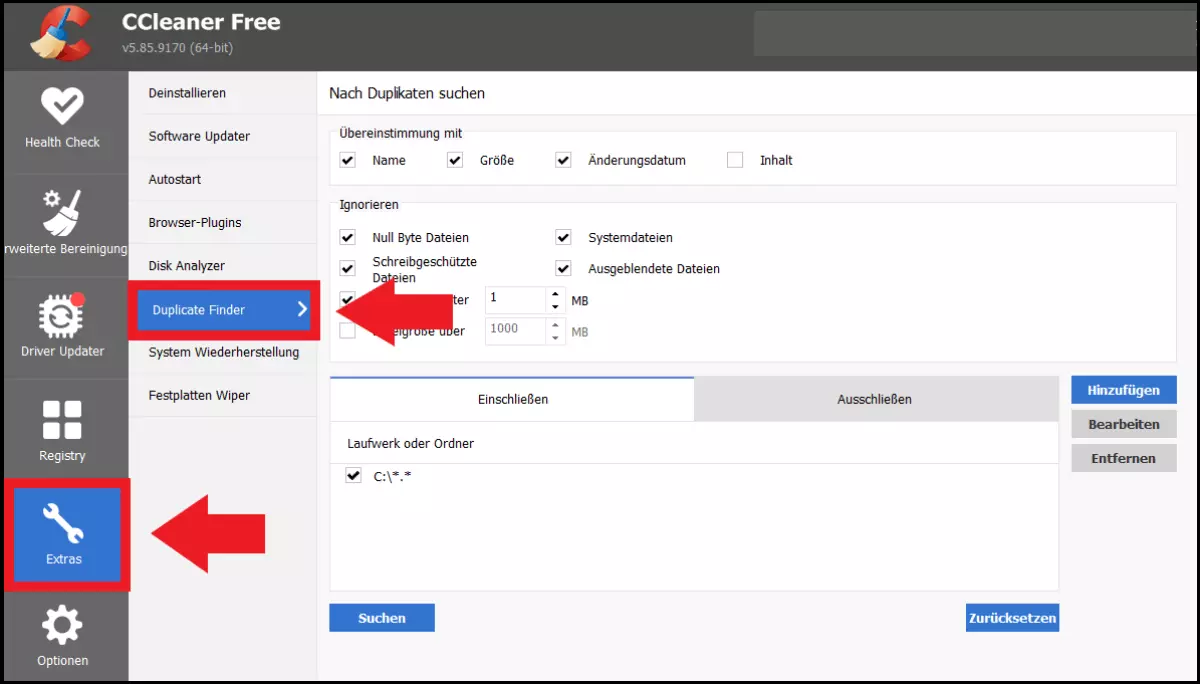This screenshot has height=684, width=1200.
Task: Select the Registry grid icon
Action: point(62,420)
